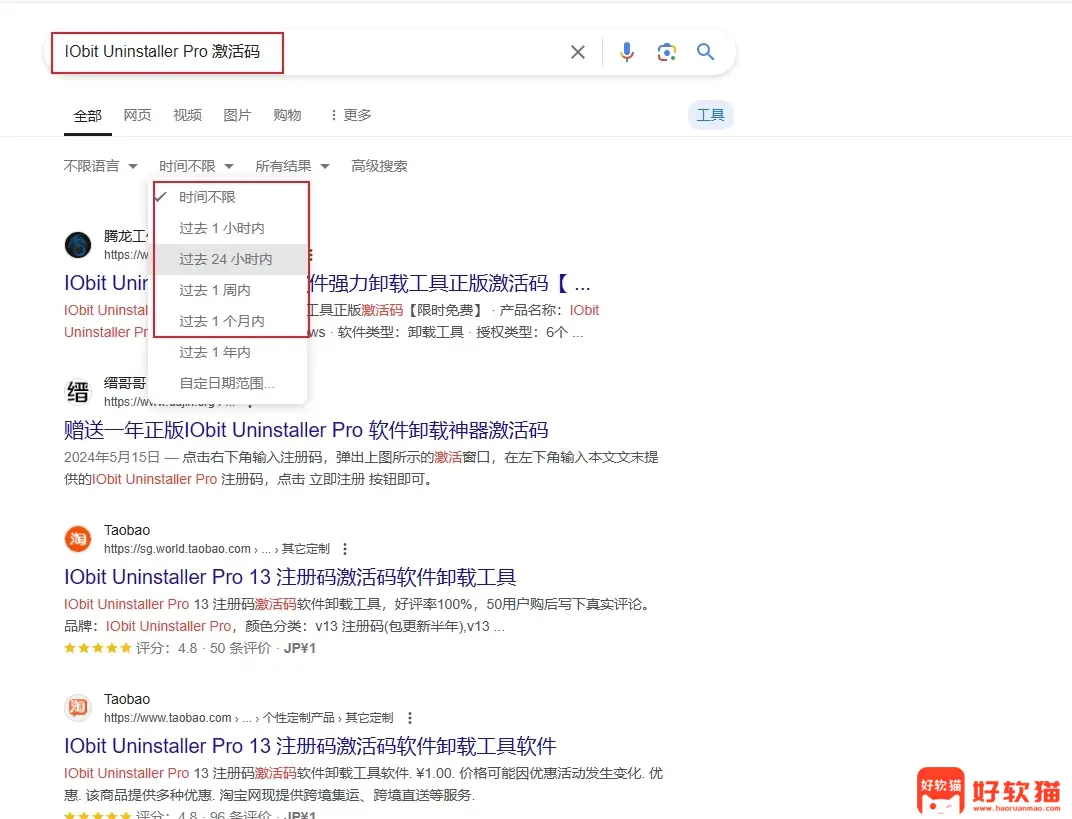The height and width of the screenshot is (819, 1072).
Task: Choose 自定日期范围 option
Action: click(228, 383)
